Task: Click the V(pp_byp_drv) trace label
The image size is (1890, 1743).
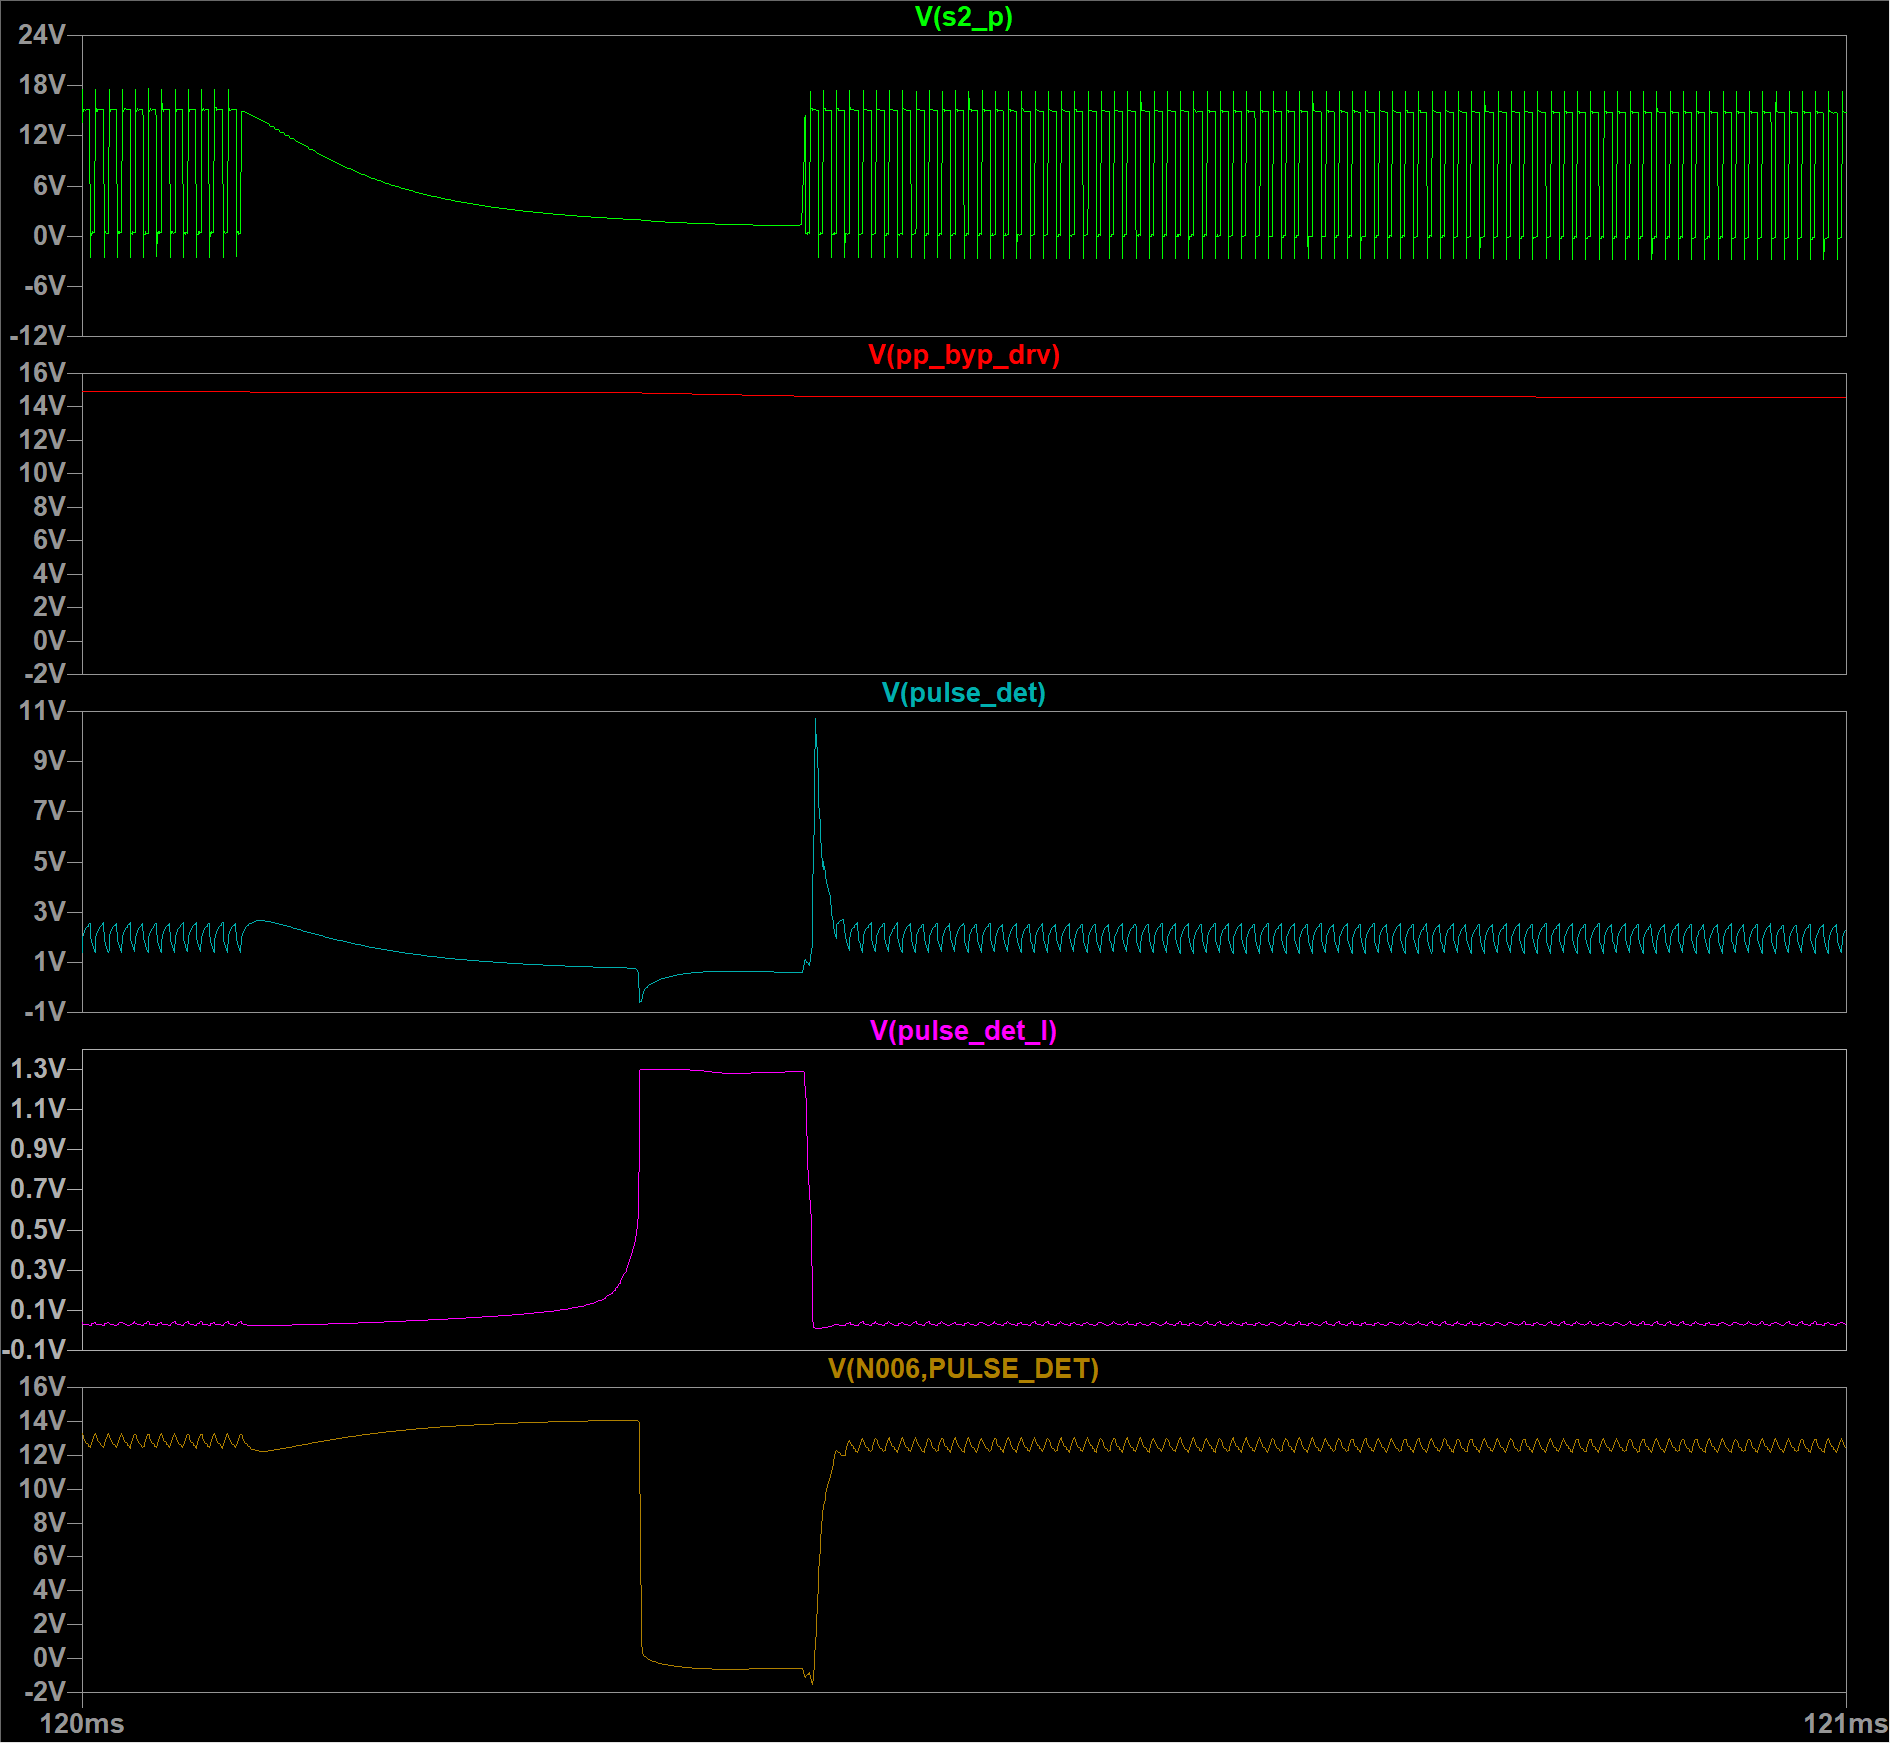Action: coord(963,355)
